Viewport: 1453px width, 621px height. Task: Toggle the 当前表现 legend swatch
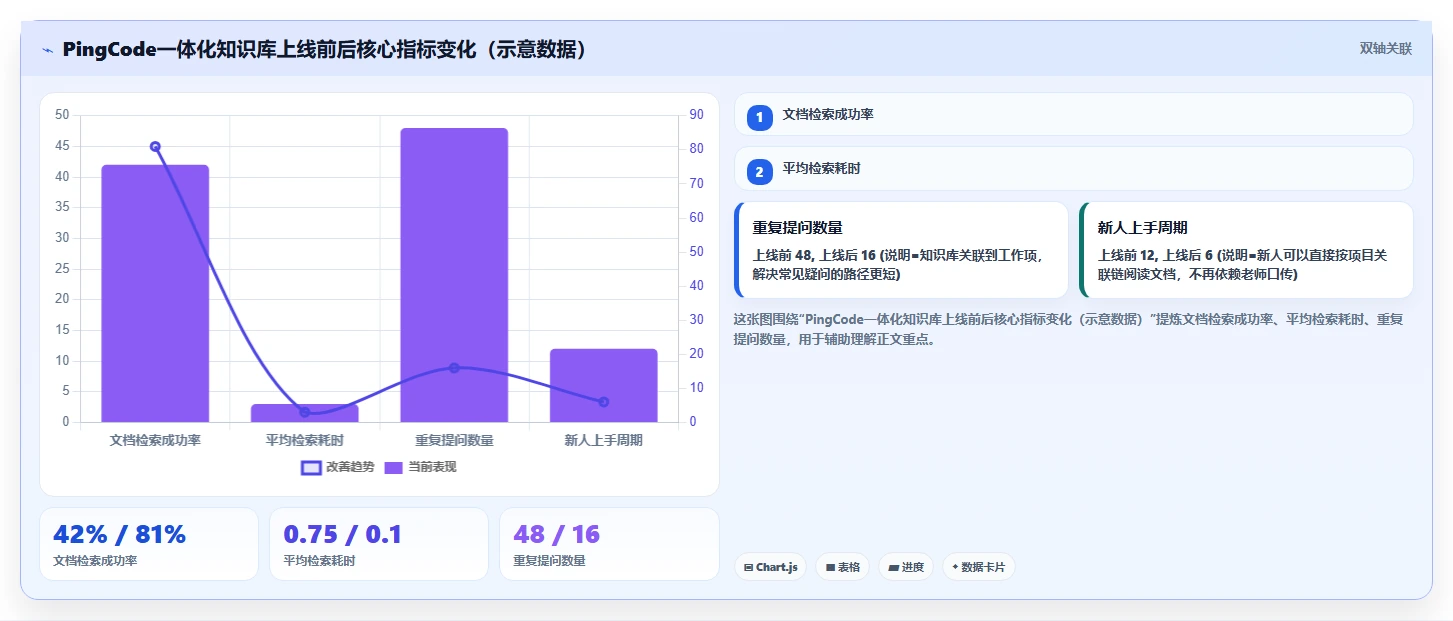(x=394, y=467)
